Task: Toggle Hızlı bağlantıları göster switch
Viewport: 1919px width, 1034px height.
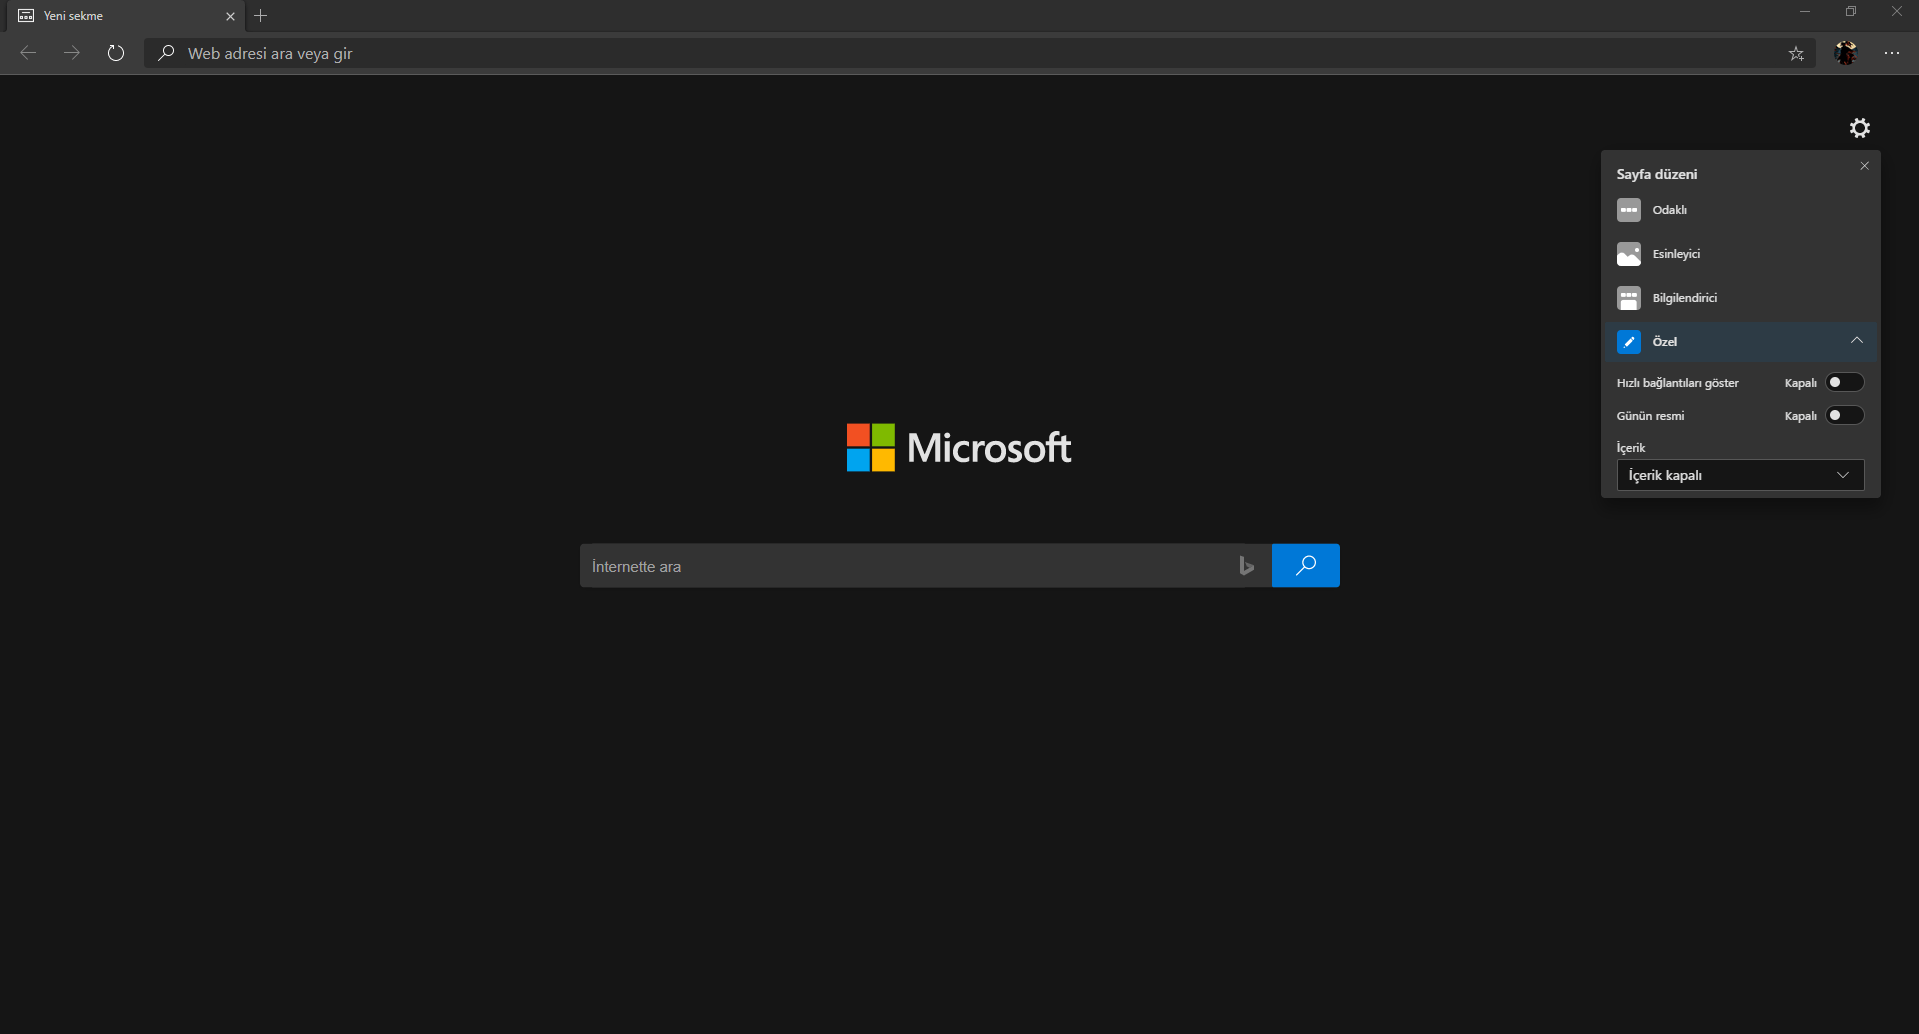Action: (1845, 382)
